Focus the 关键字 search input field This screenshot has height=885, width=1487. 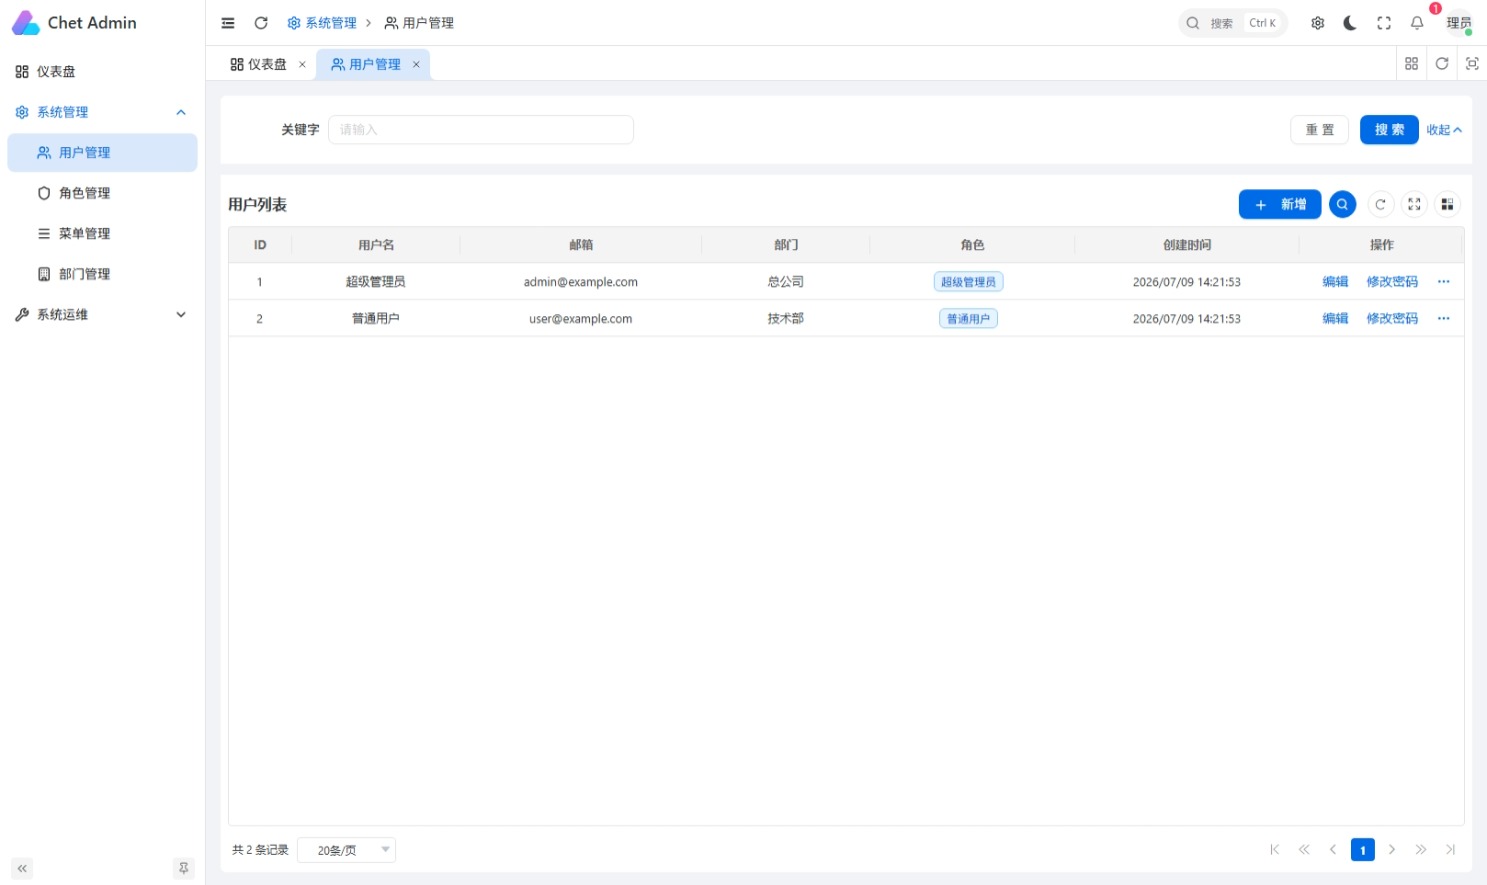(x=481, y=129)
